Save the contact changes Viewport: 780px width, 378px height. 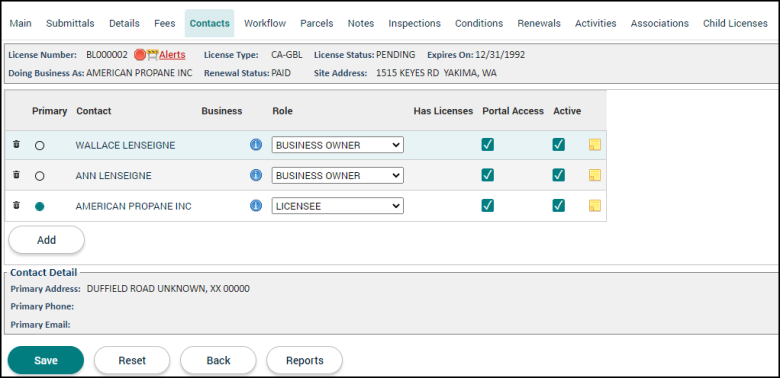(x=46, y=360)
